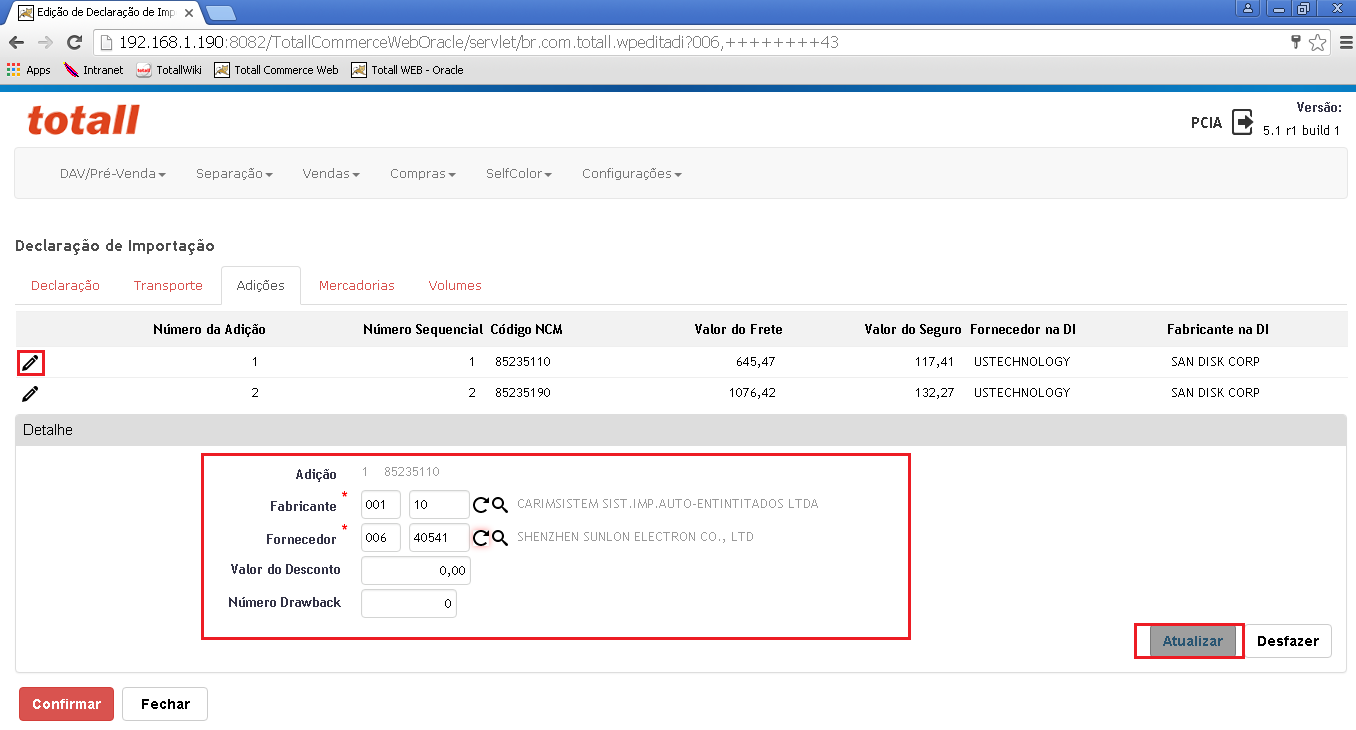Click the totall logo
The image size is (1356, 730).
(x=83, y=121)
